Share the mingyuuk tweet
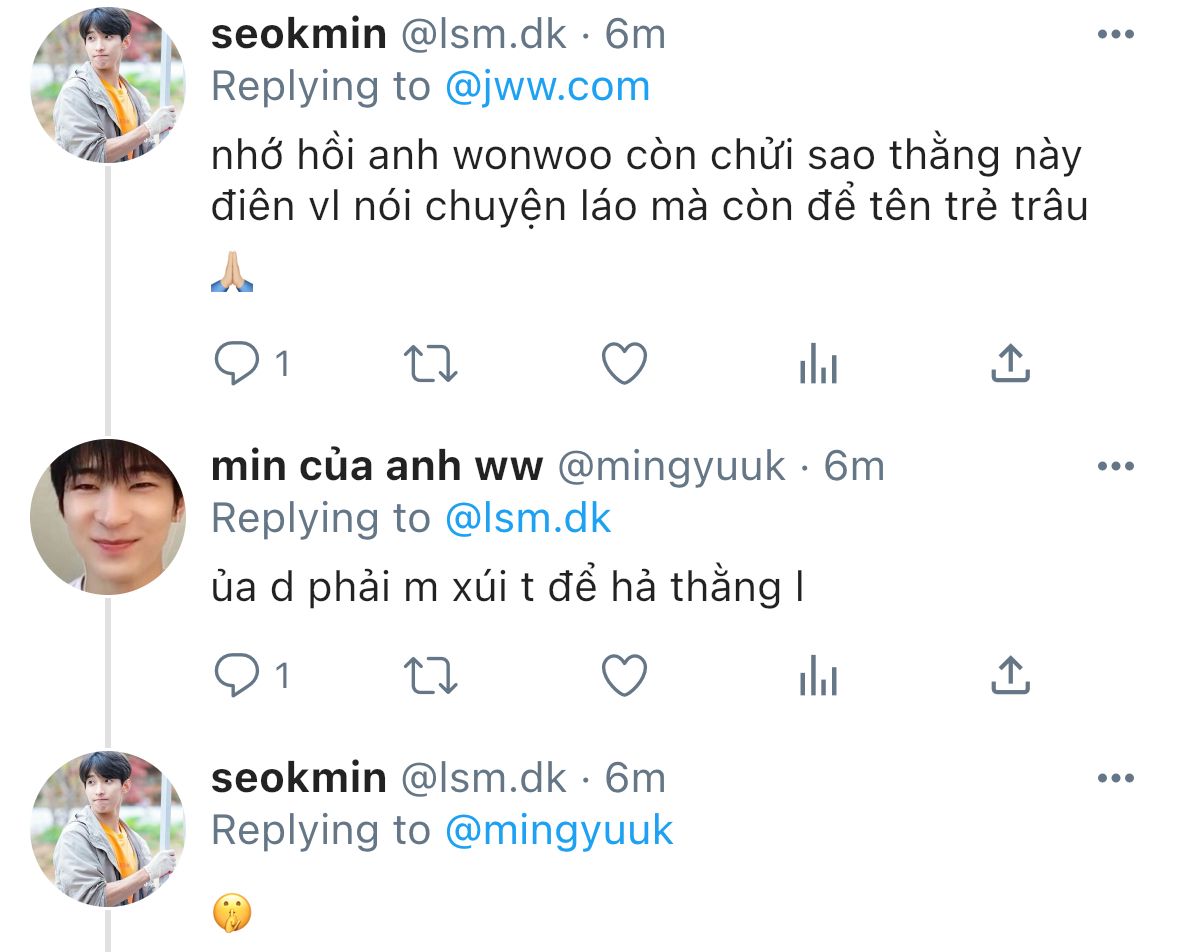Screen dimensions: 1179x952 [1010, 675]
